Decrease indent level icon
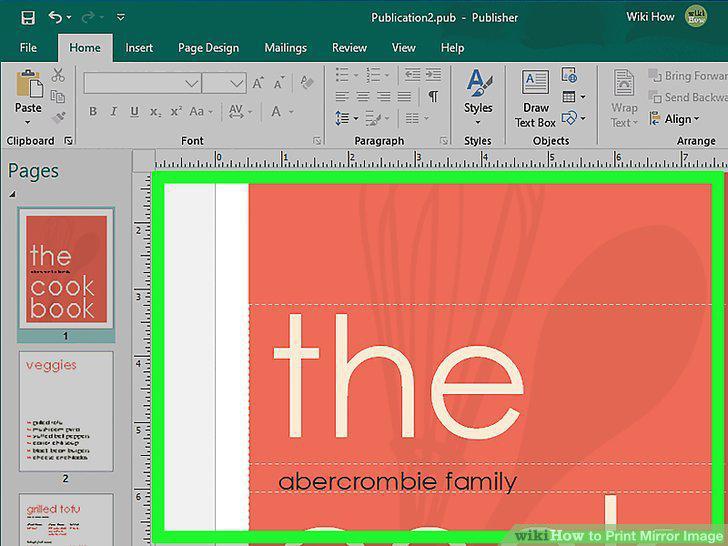This screenshot has height=546, width=728. point(412,75)
